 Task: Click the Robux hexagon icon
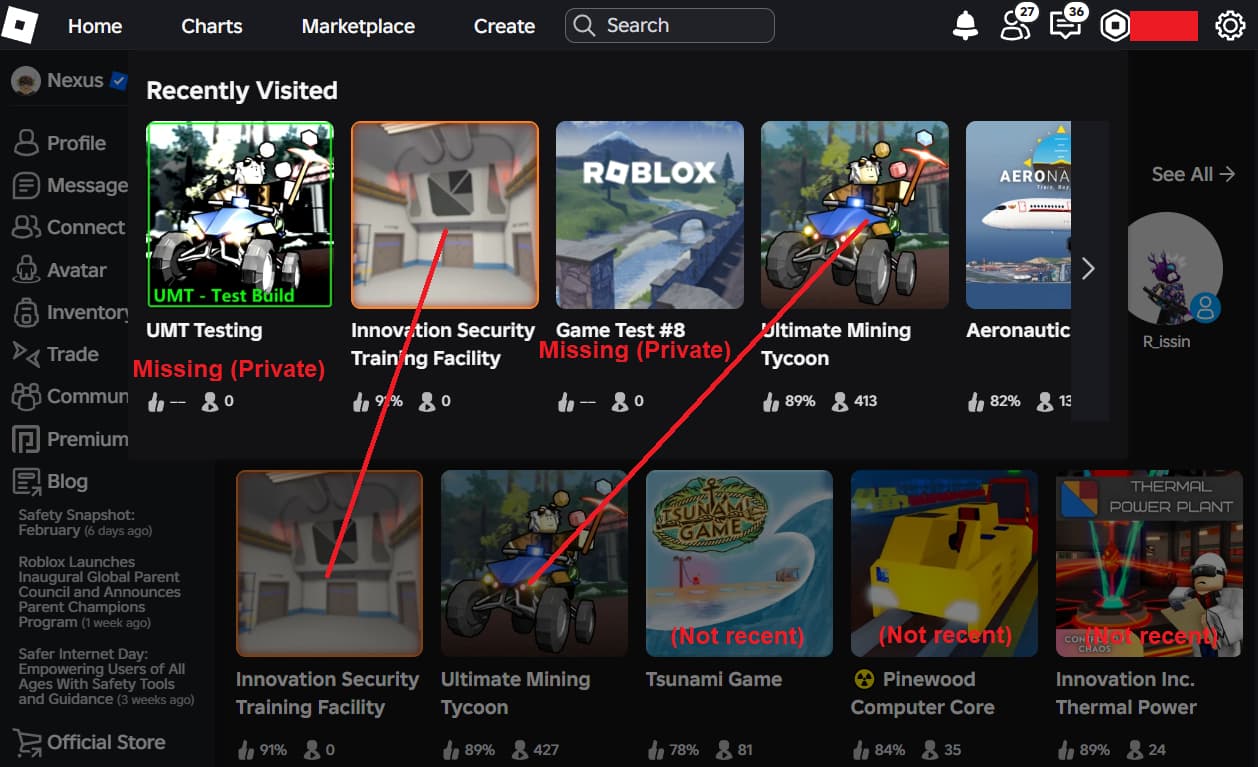point(1114,26)
